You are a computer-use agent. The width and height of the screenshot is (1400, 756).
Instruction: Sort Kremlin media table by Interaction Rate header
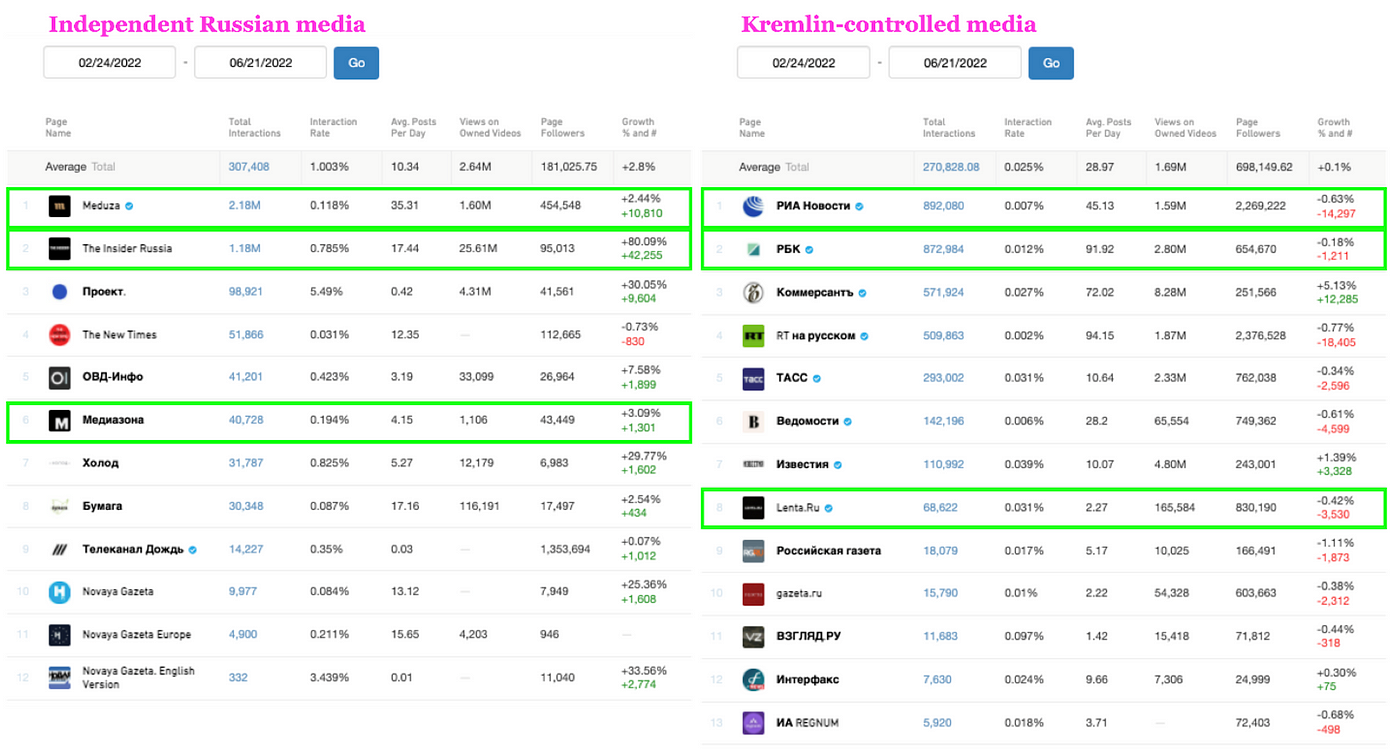pos(1028,128)
